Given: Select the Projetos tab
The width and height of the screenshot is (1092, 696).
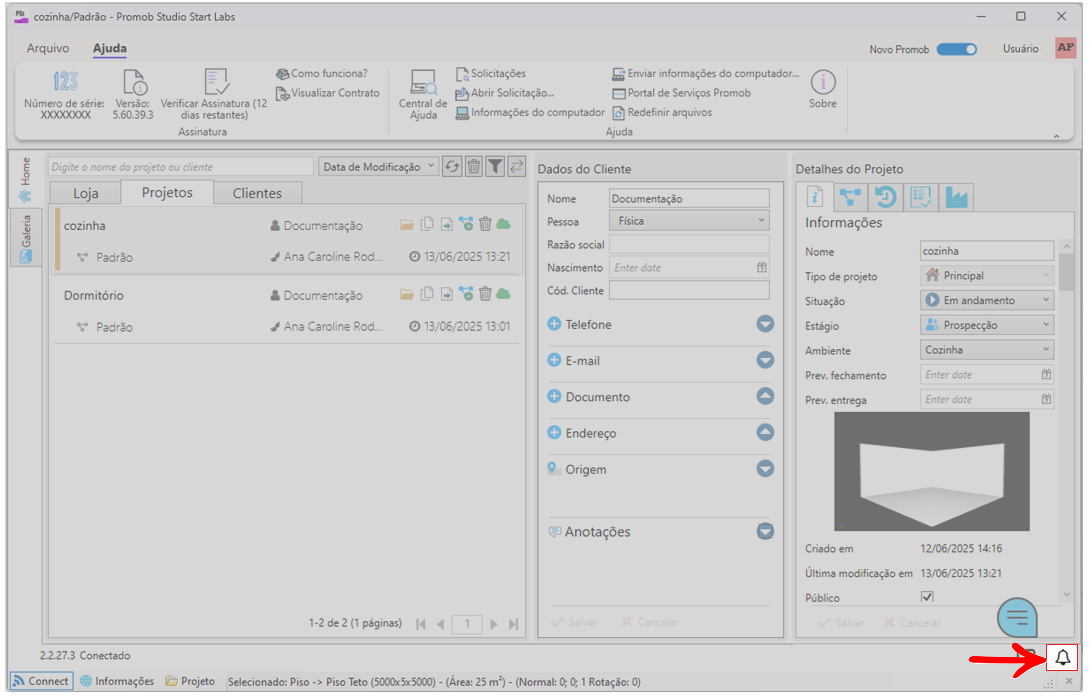Looking at the screenshot, I should [167, 193].
